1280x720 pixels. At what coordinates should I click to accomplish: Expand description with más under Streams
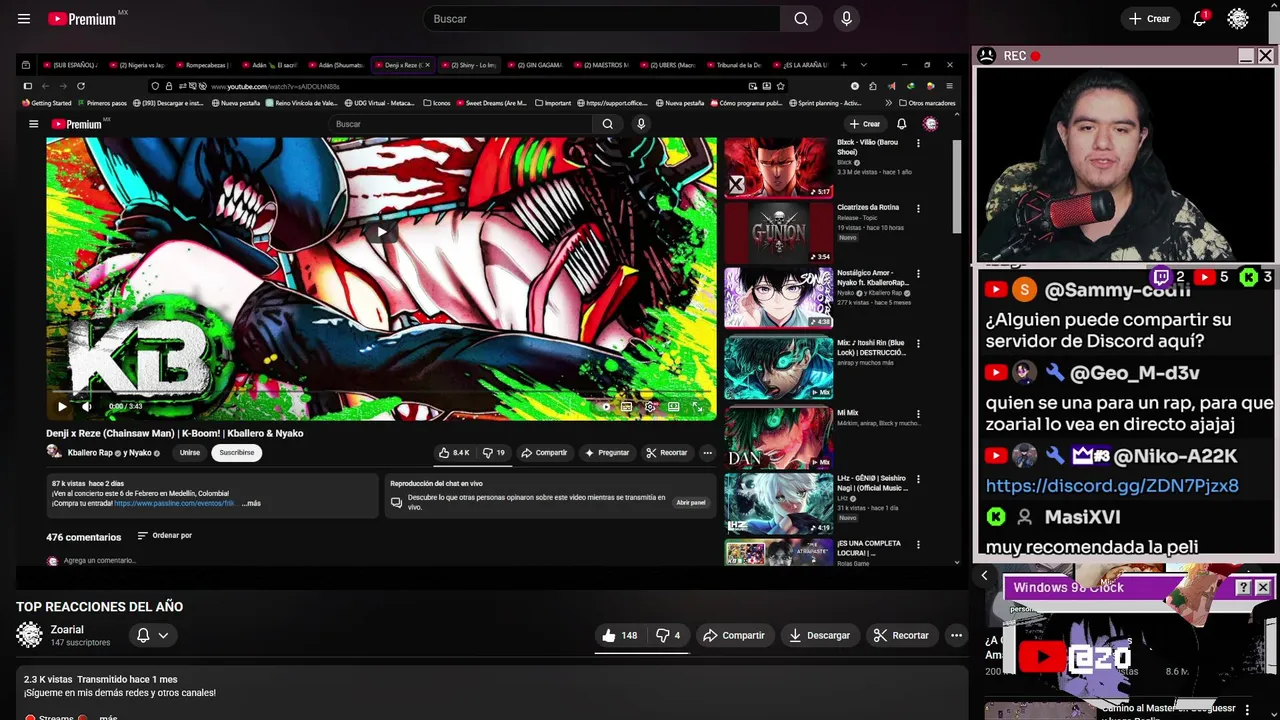(x=108, y=717)
